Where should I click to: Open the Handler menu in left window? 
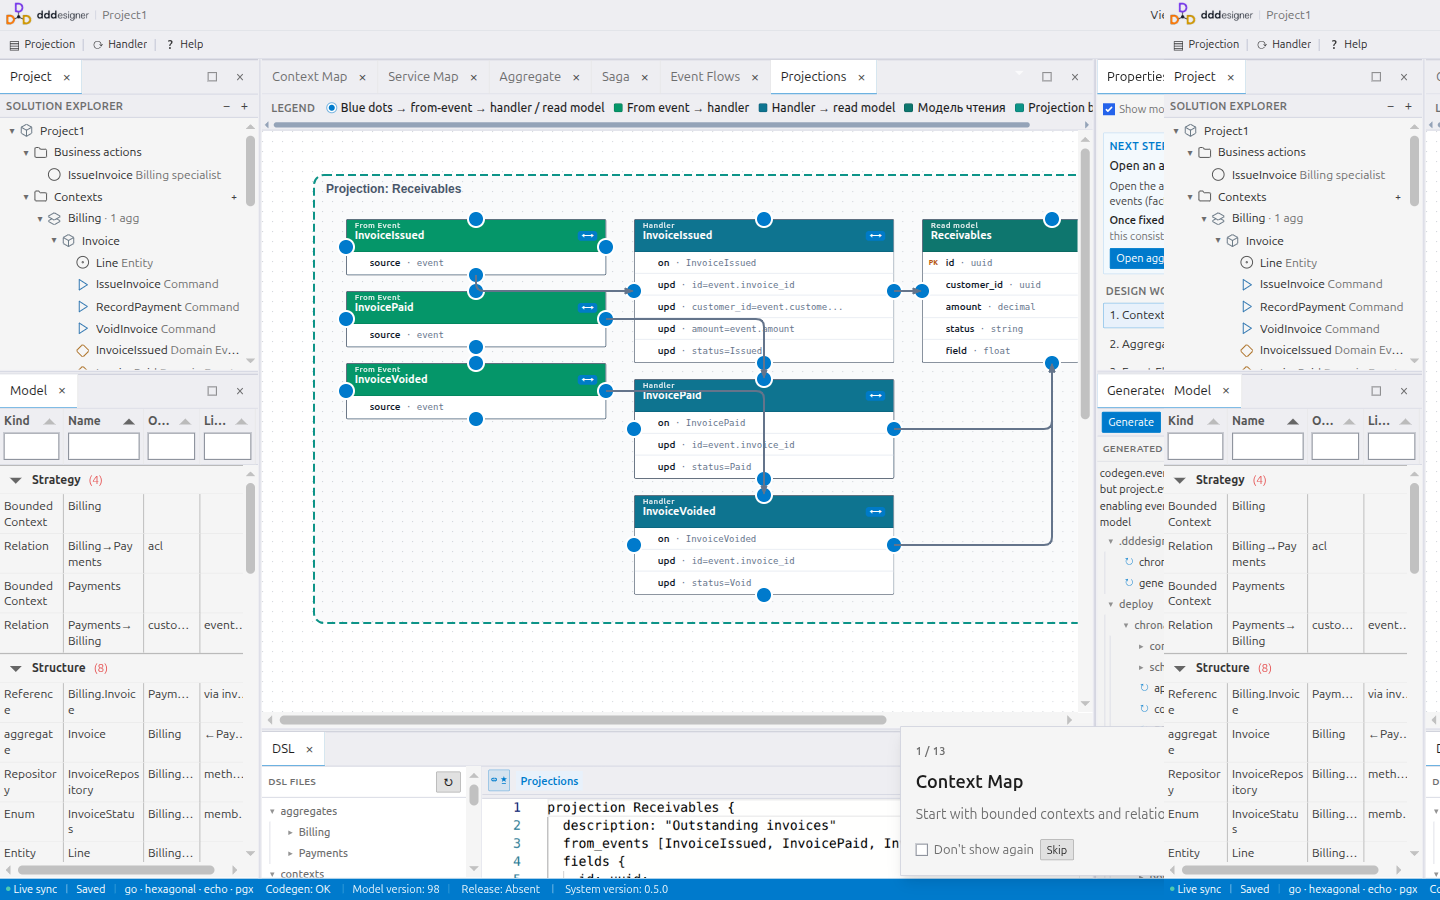(120, 44)
